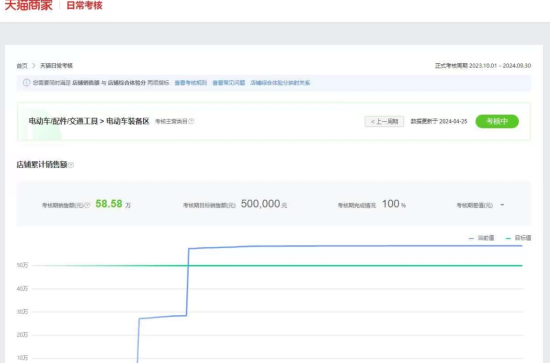Click help icon beside 店铺累计销售额 heading
Image resolution: width=550 pixels, height=363 pixels.
tap(71, 165)
